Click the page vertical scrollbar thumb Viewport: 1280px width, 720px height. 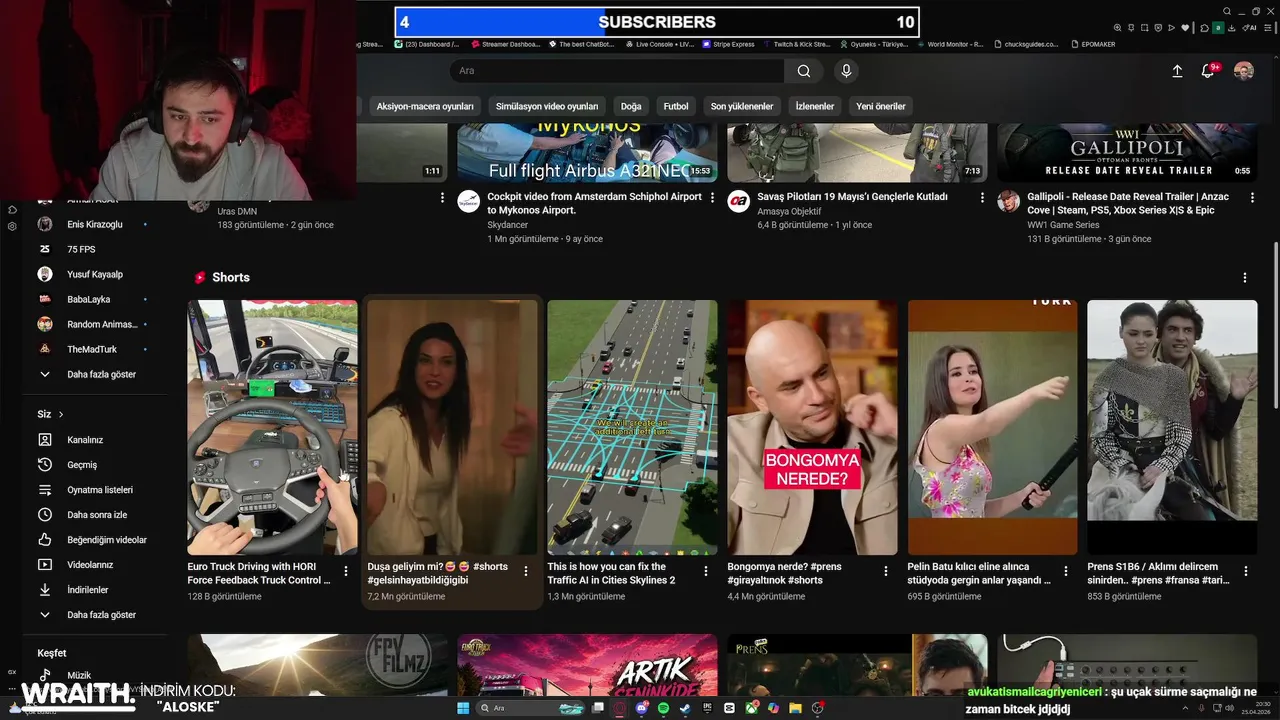(x=1275, y=325)
